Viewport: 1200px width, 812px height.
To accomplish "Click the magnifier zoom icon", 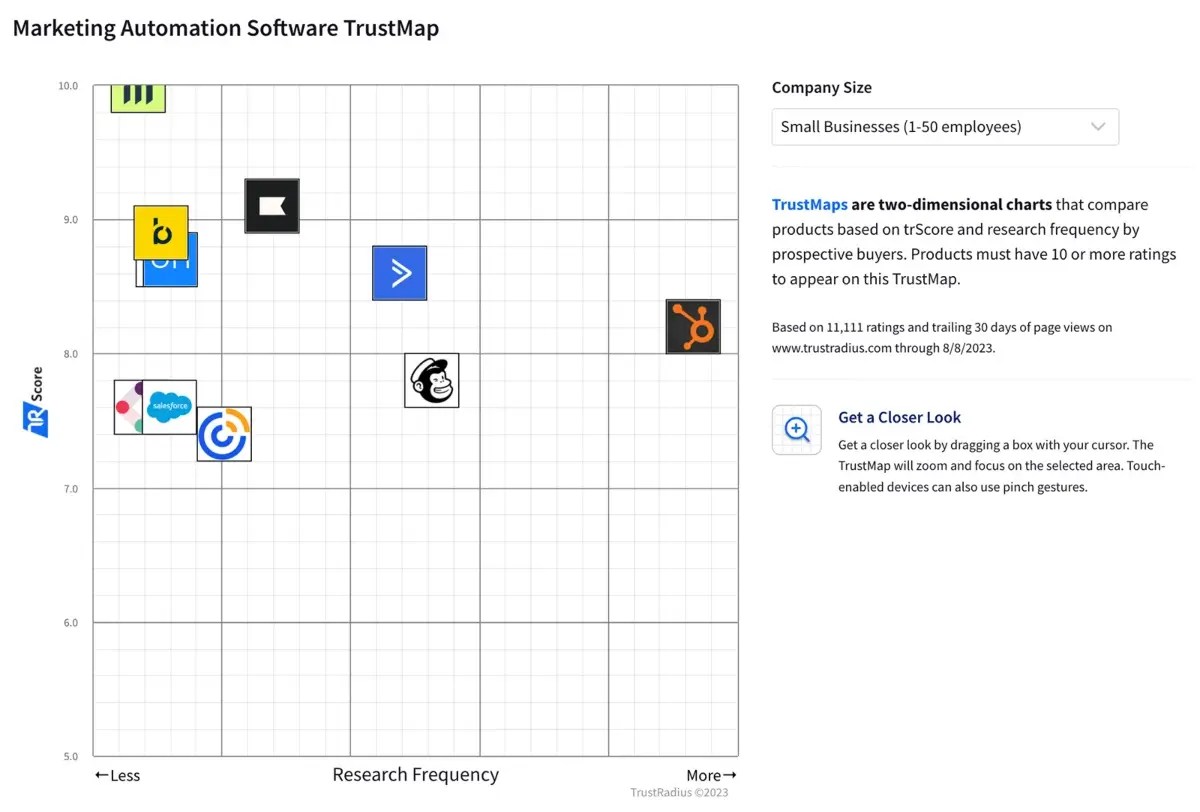I will pos(797,430).
